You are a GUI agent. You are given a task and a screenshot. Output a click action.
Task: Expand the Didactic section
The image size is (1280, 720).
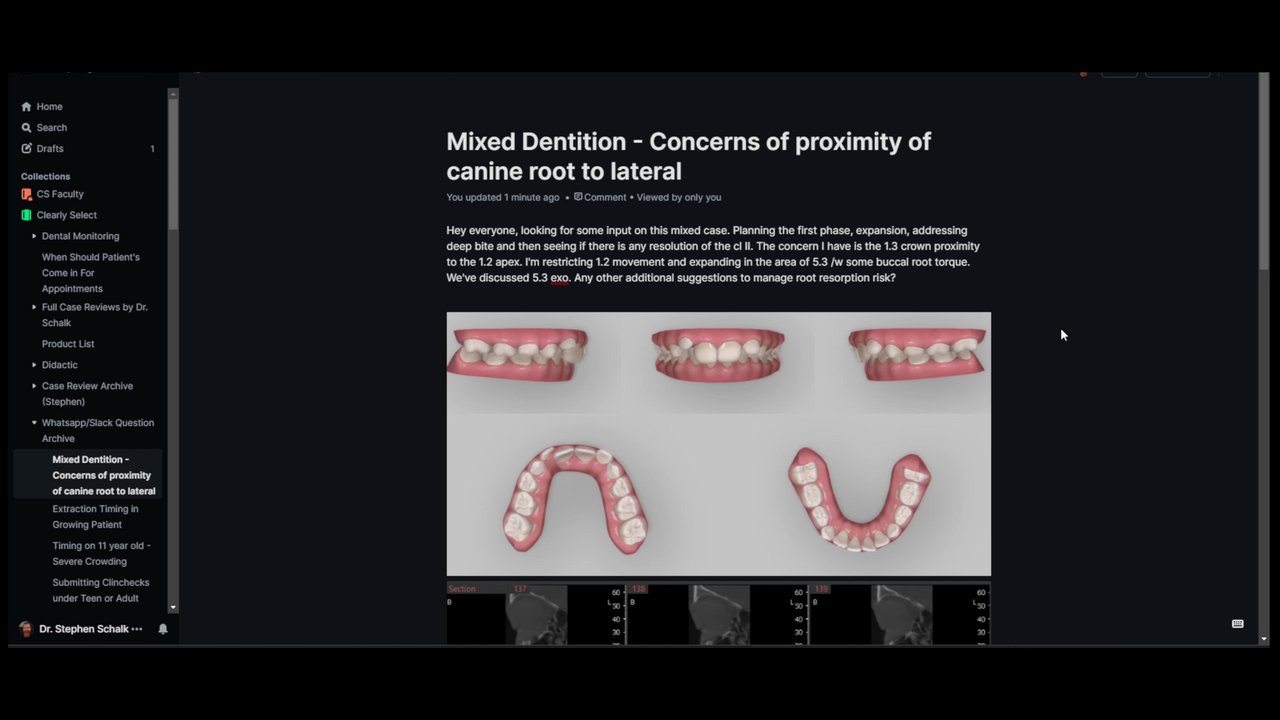tap(34, 365)
